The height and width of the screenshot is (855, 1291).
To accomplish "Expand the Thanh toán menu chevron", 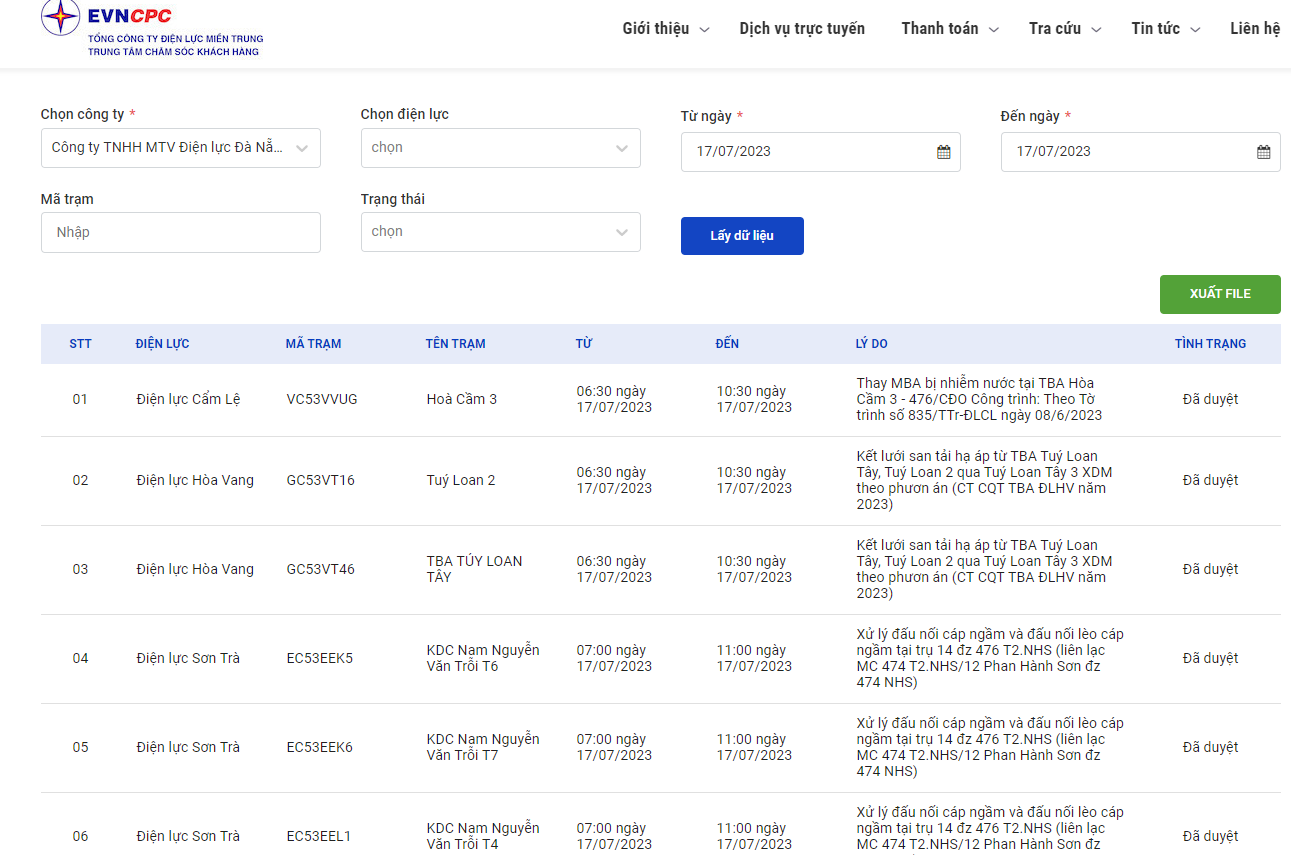I will point(993,30).
